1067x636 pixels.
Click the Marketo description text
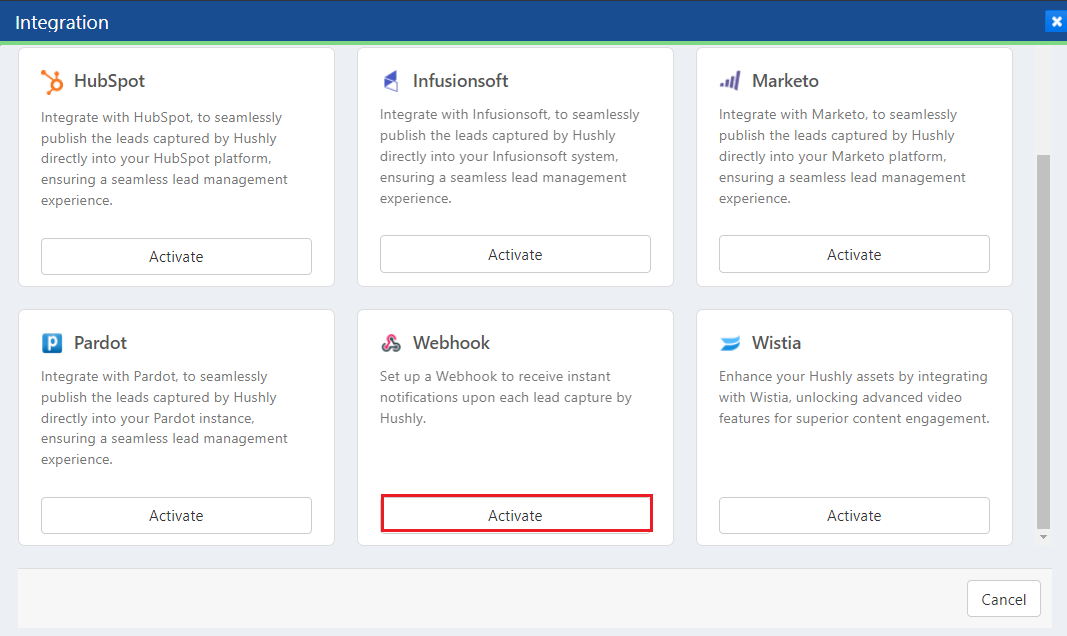tap(842, 156)
